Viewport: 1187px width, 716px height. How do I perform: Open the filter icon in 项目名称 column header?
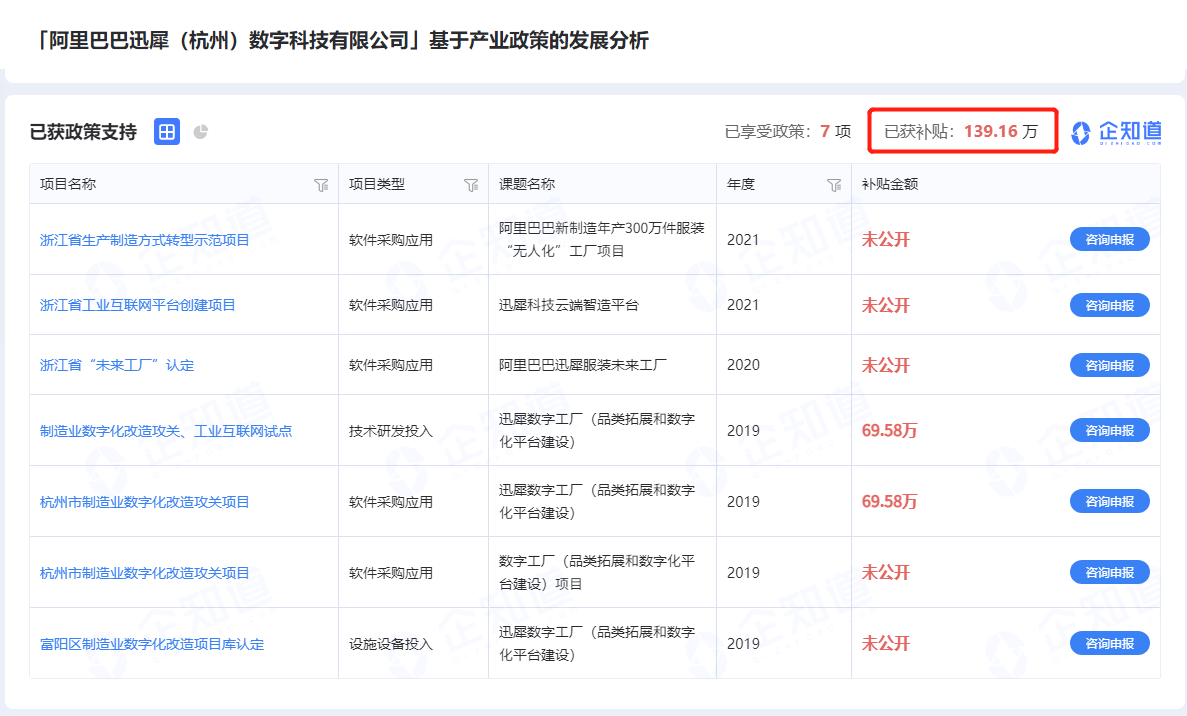tap(321, 185)
